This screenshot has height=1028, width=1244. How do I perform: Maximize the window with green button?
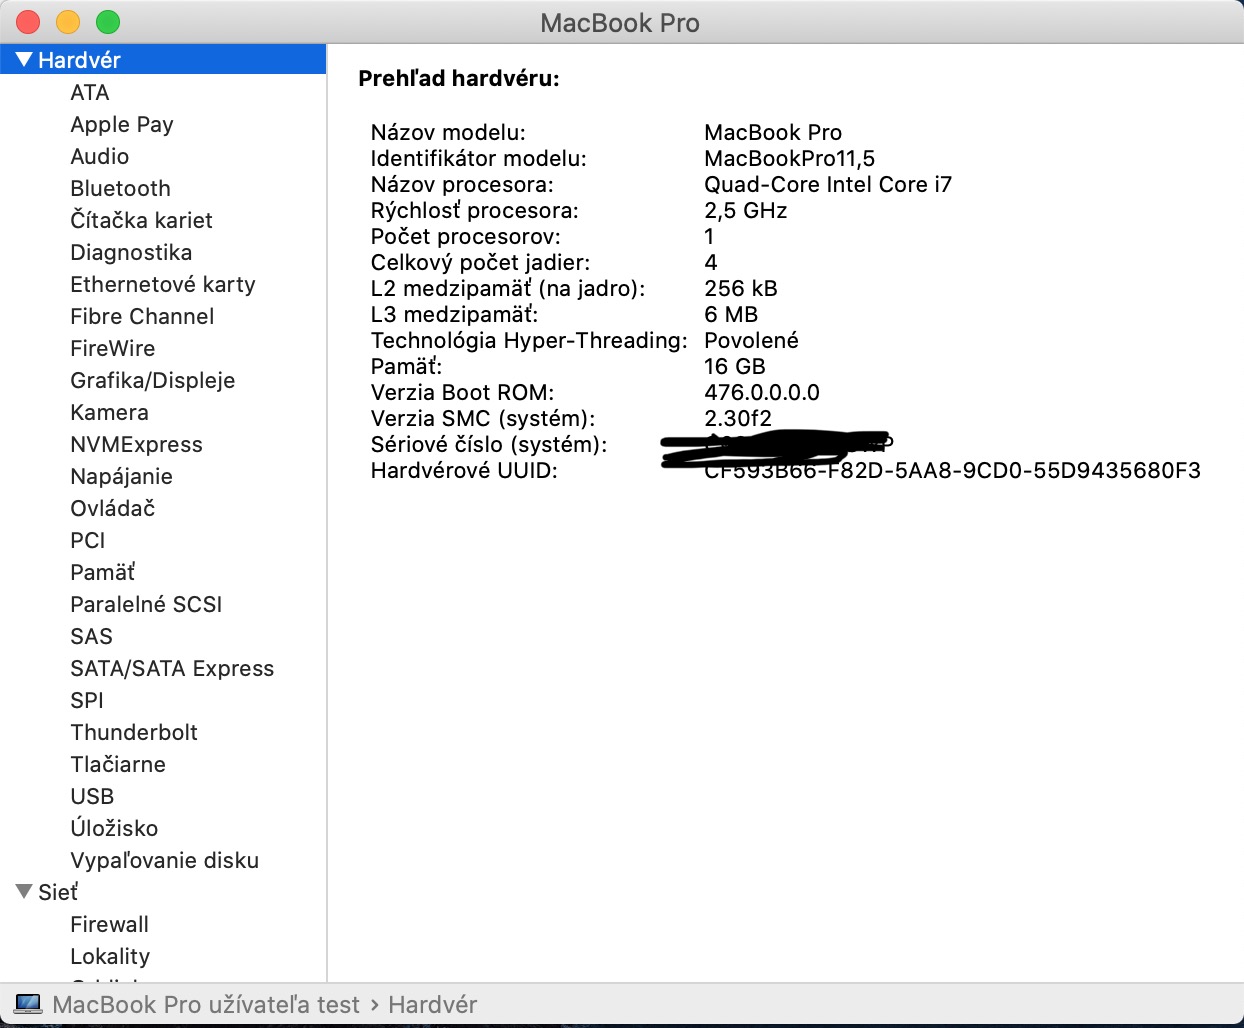pyautogui.click(x=108, y=22)
